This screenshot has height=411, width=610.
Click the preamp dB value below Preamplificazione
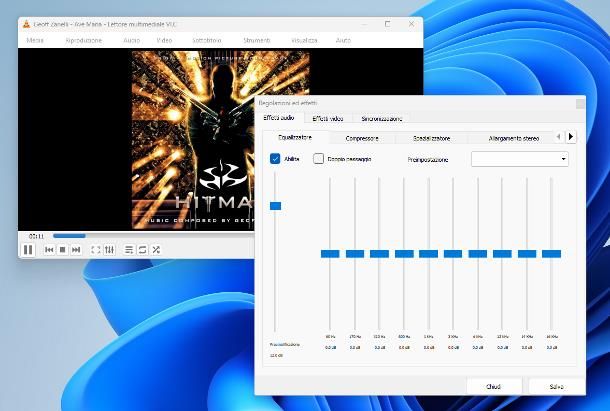click(x=276, y=355)
